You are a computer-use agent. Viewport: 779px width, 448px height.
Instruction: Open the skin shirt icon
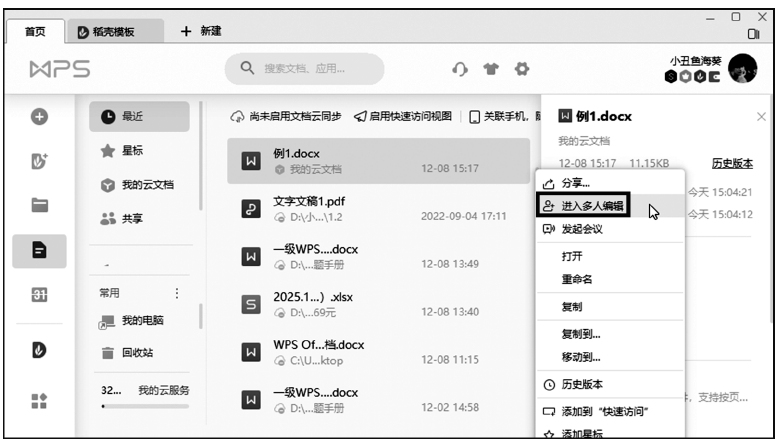tap(491, 69)
